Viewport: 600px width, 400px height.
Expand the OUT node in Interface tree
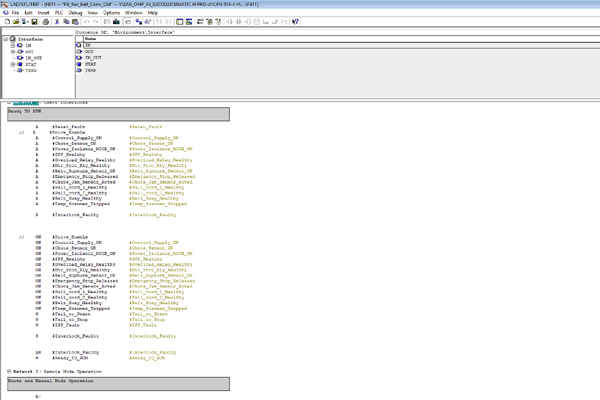(13, 52)
